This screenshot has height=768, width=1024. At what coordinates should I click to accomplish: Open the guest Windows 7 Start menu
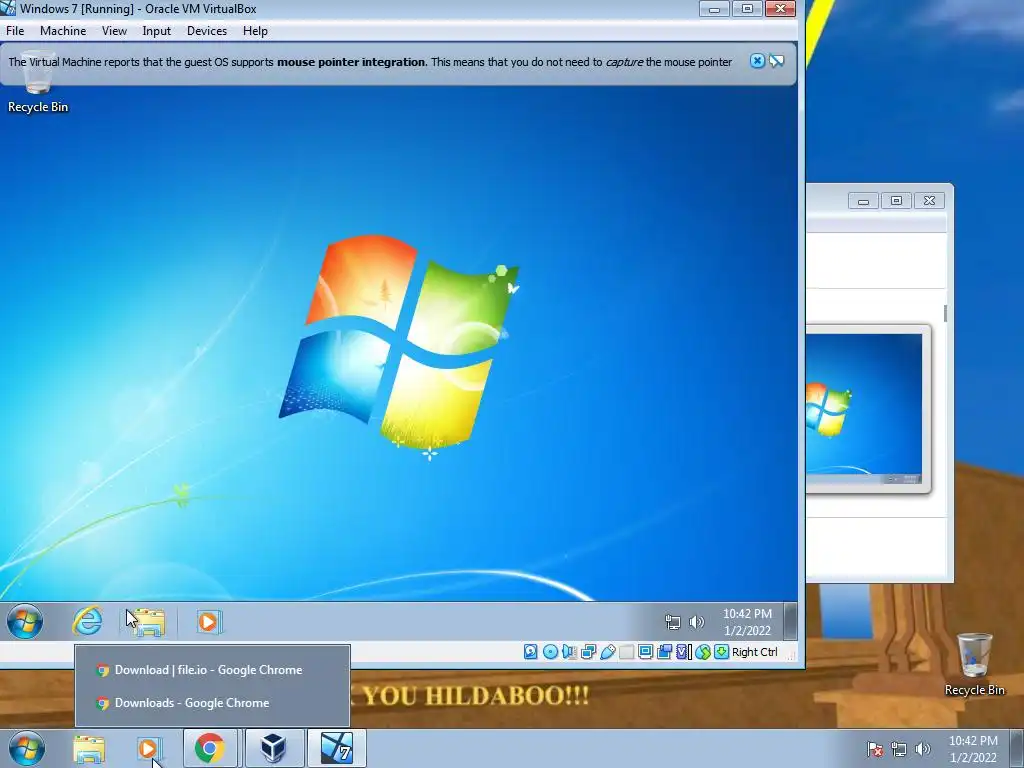[x=25, y=621]
